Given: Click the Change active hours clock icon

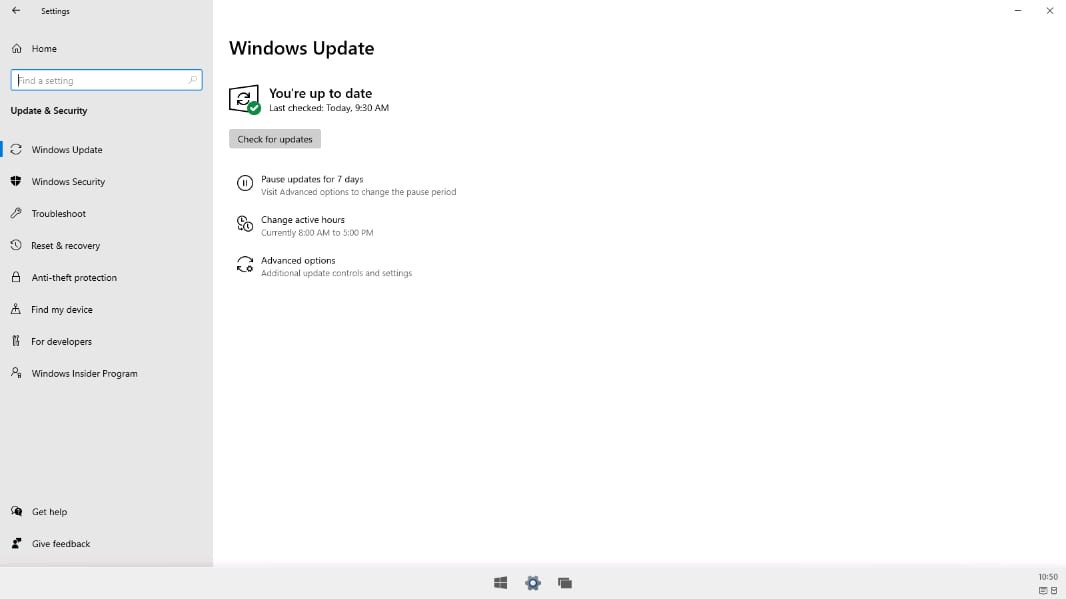Looking at the screenshot, I should [x=245, y=224].
